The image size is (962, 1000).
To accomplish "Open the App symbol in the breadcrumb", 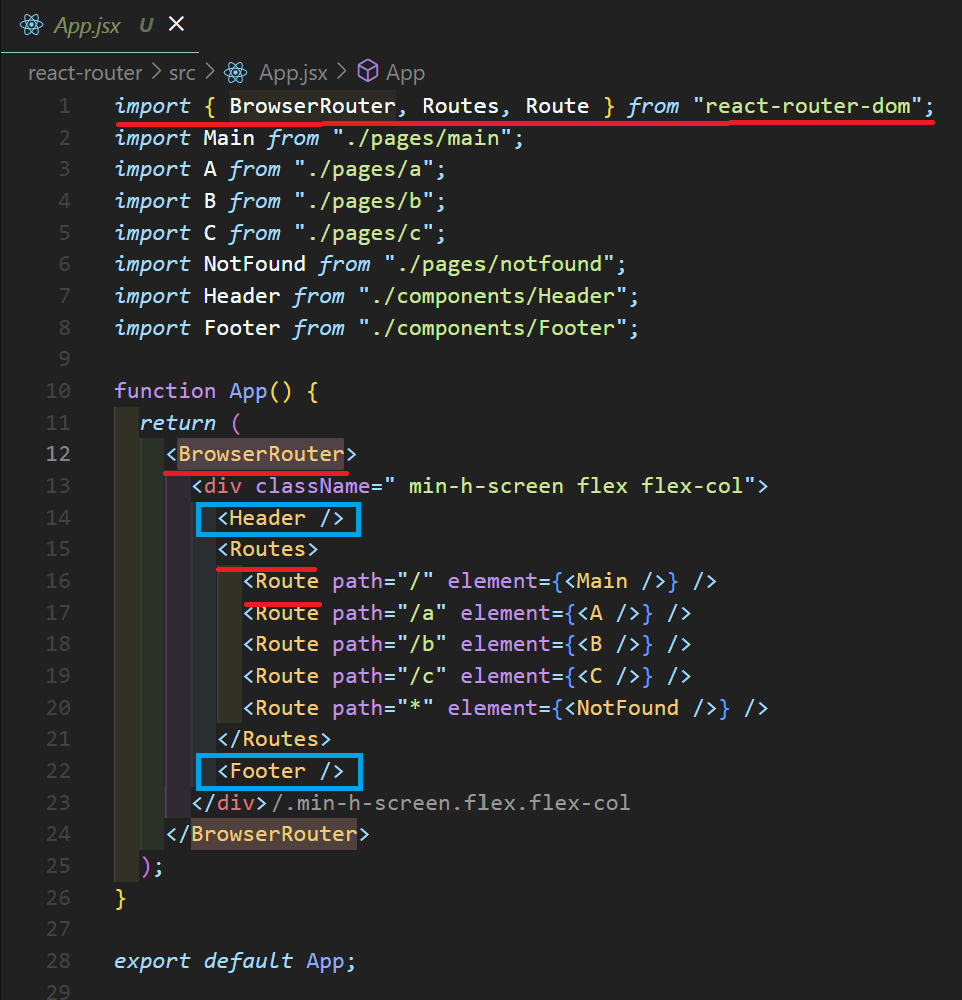I will pyautogui.click(x=405, y=73).
